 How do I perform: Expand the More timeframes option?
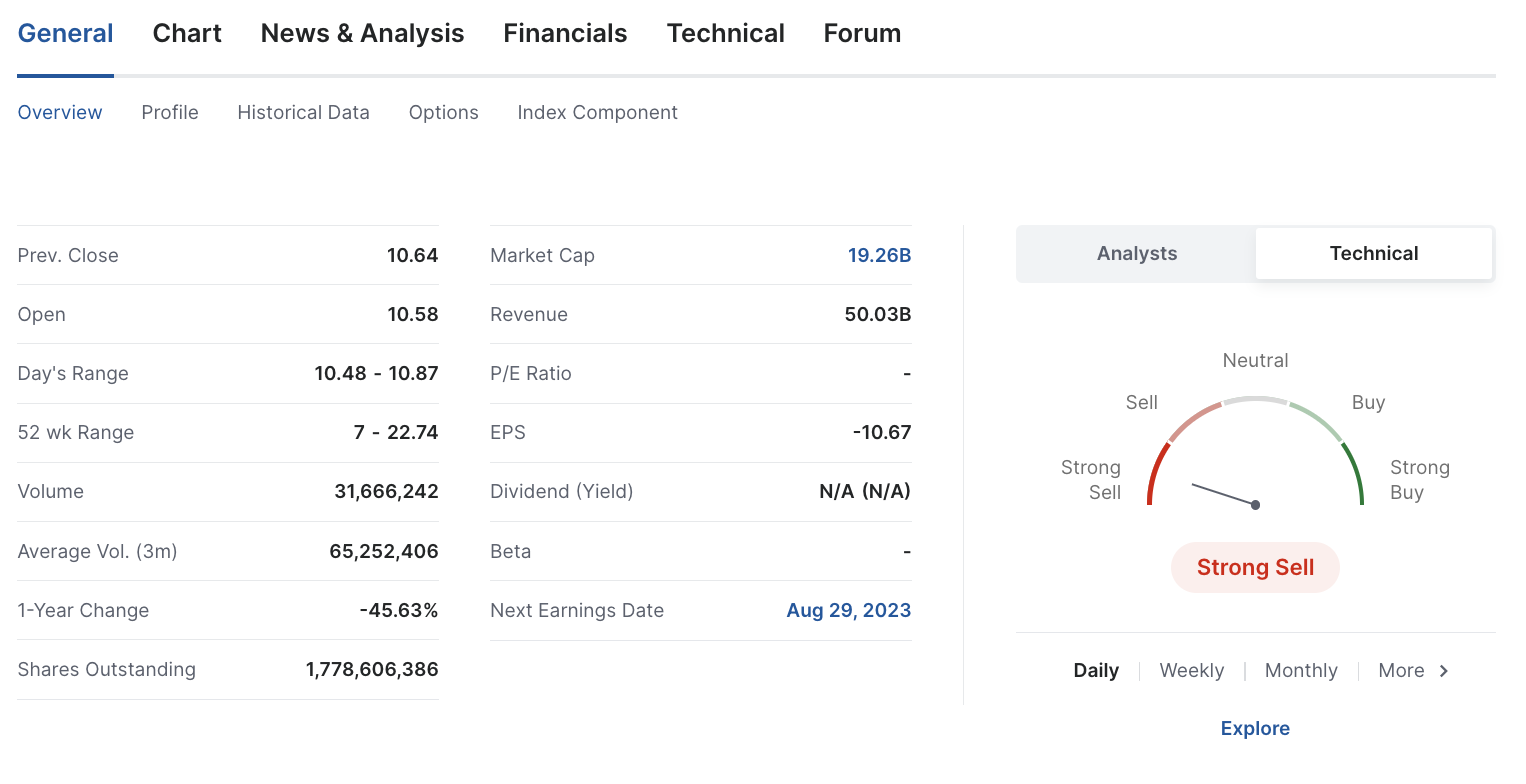pyautogui.click(x=1401, y=671)
